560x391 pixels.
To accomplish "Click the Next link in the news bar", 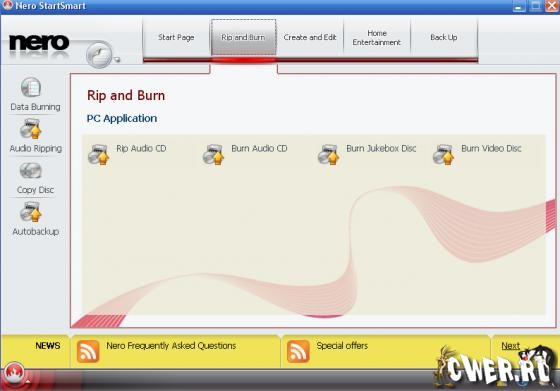I will pyautogui.click(x=511, y=346).
